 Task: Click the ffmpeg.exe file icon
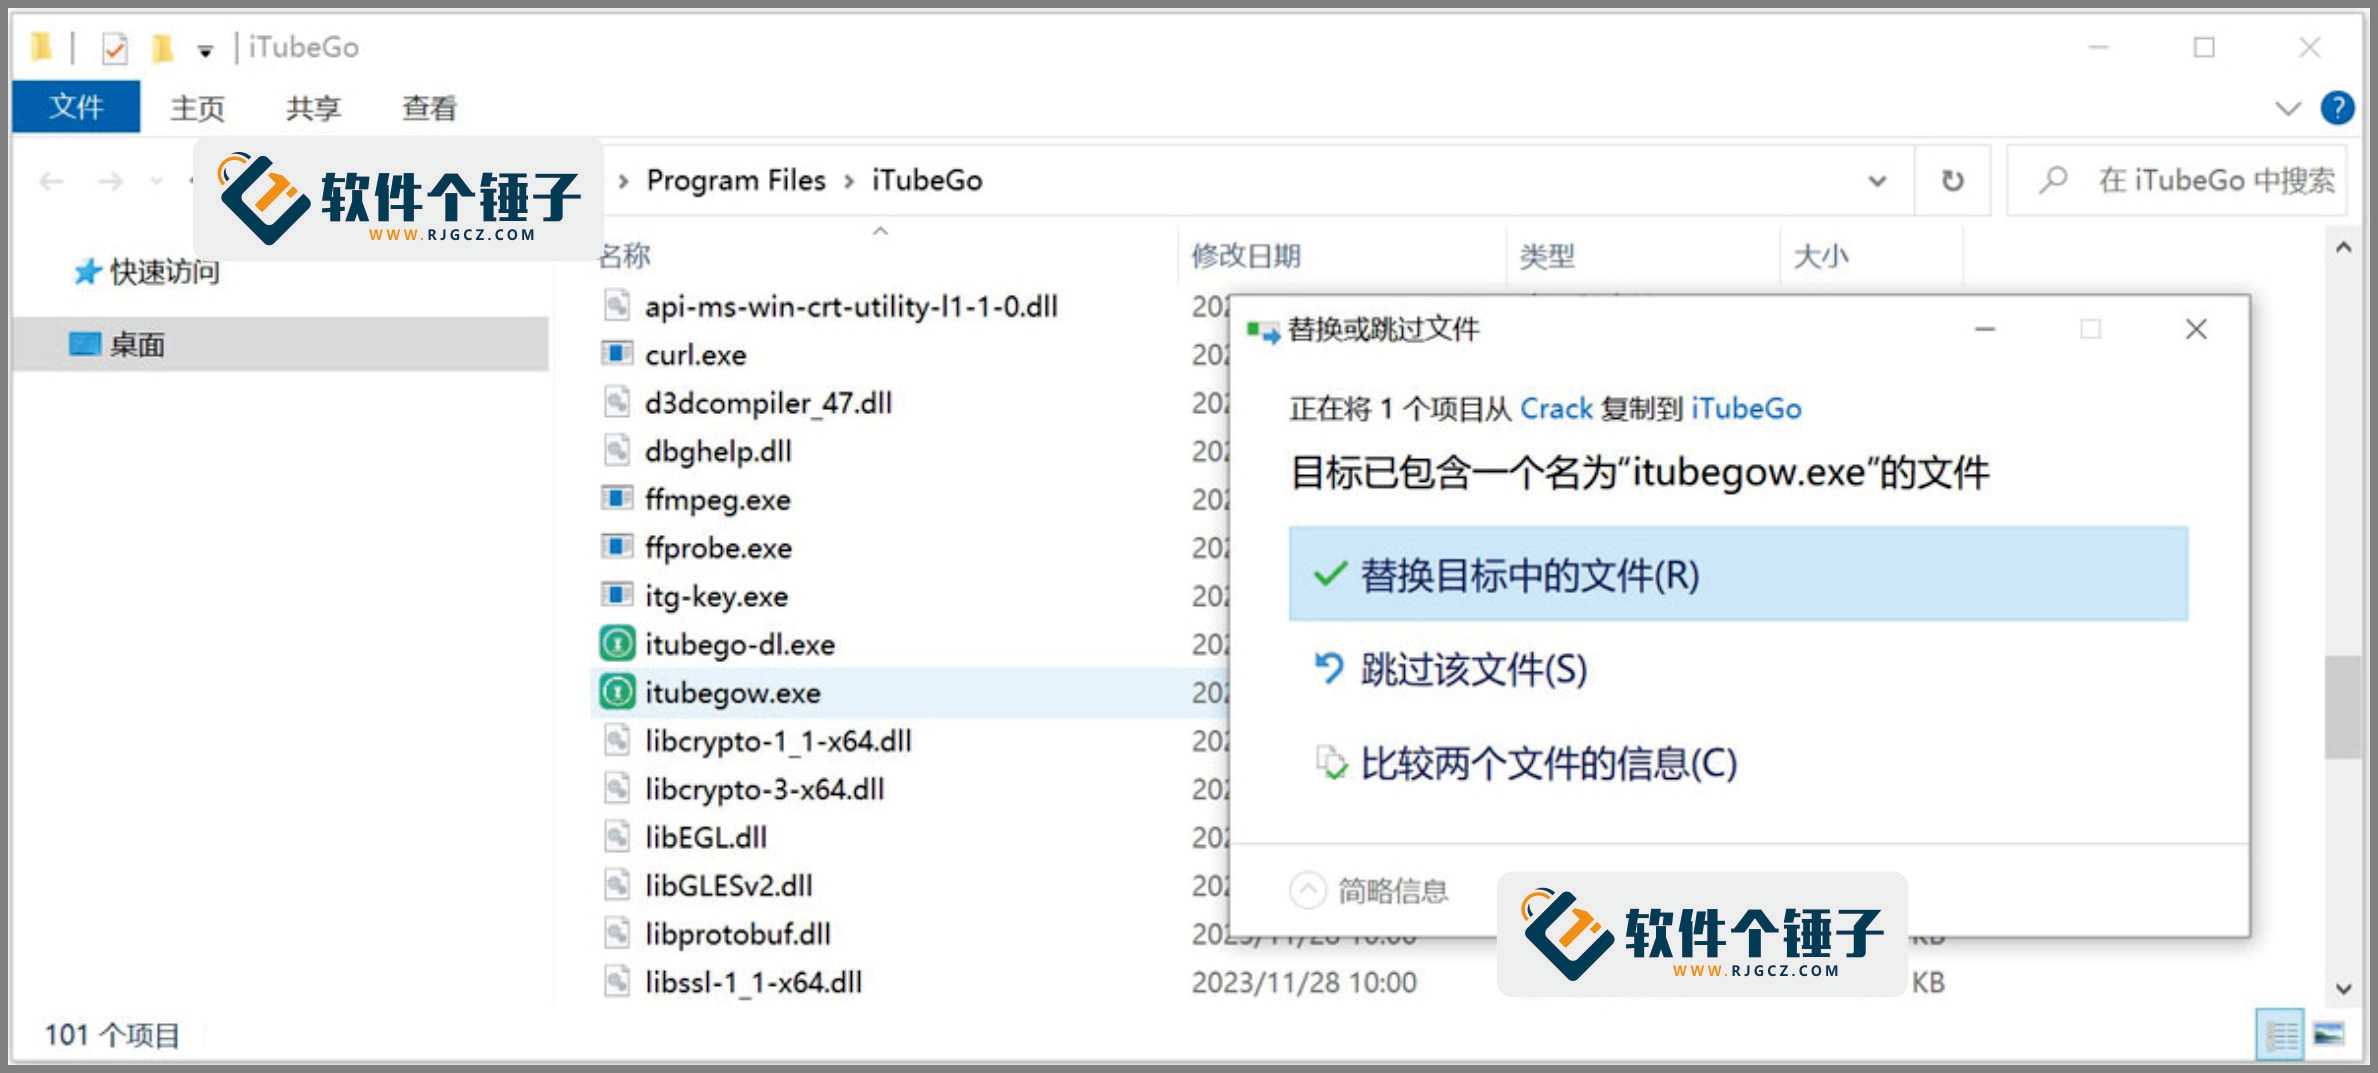point(617,499)
